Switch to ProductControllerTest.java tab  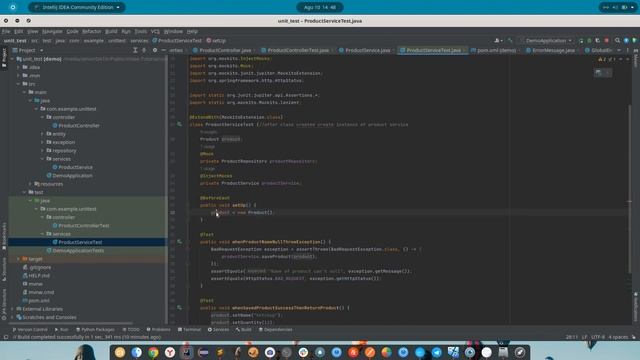coord(298,50)
